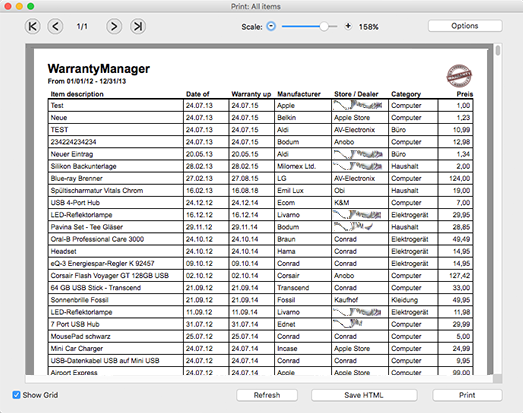Select the 'USB 4-Port Hub' entry
Image resolution: width=523 pixels, height=413 pixels.
point(116,203)
